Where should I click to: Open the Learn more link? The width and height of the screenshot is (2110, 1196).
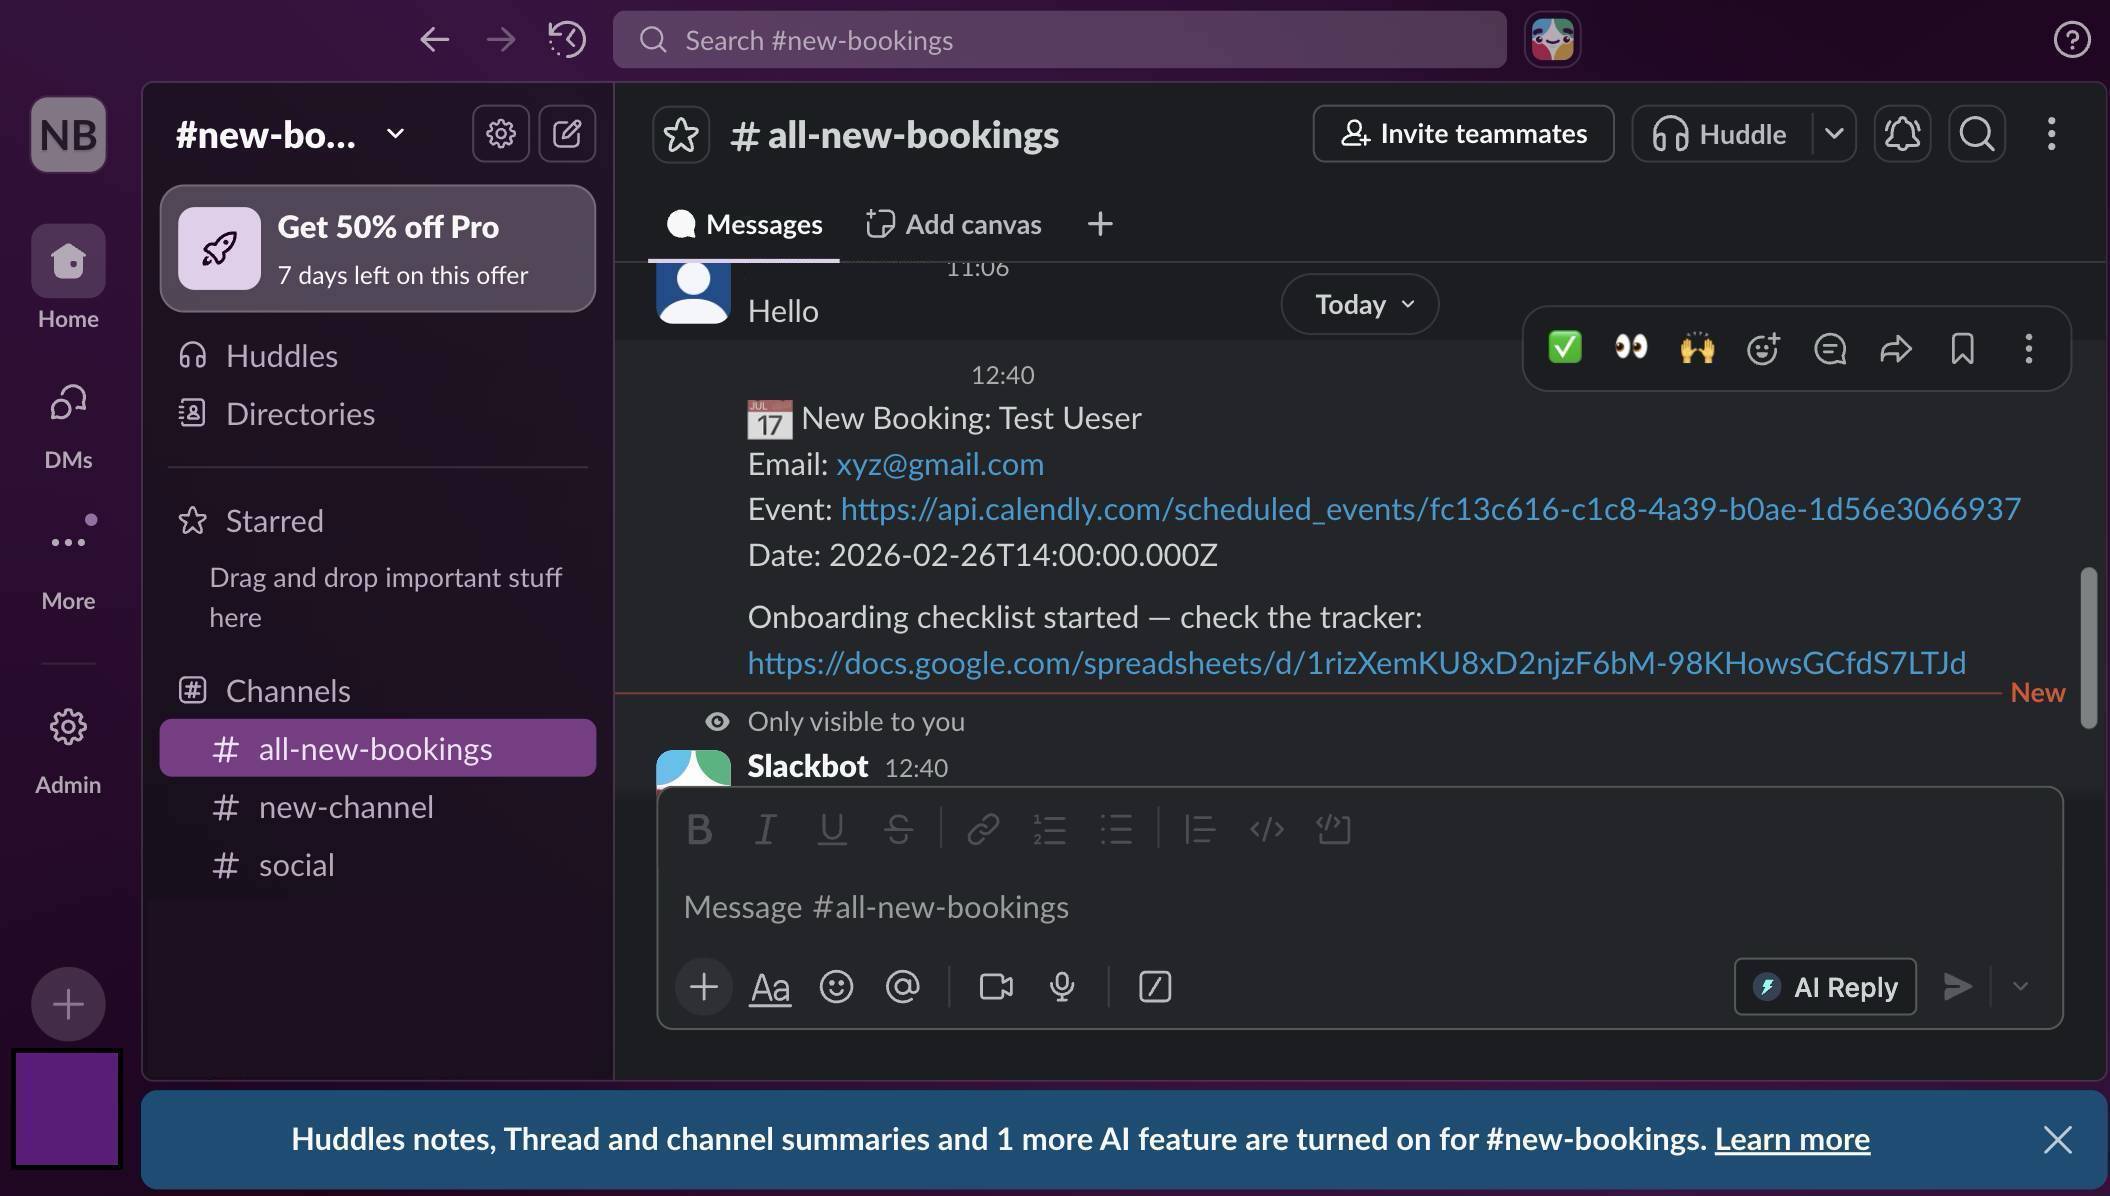coord(1793,1139)
